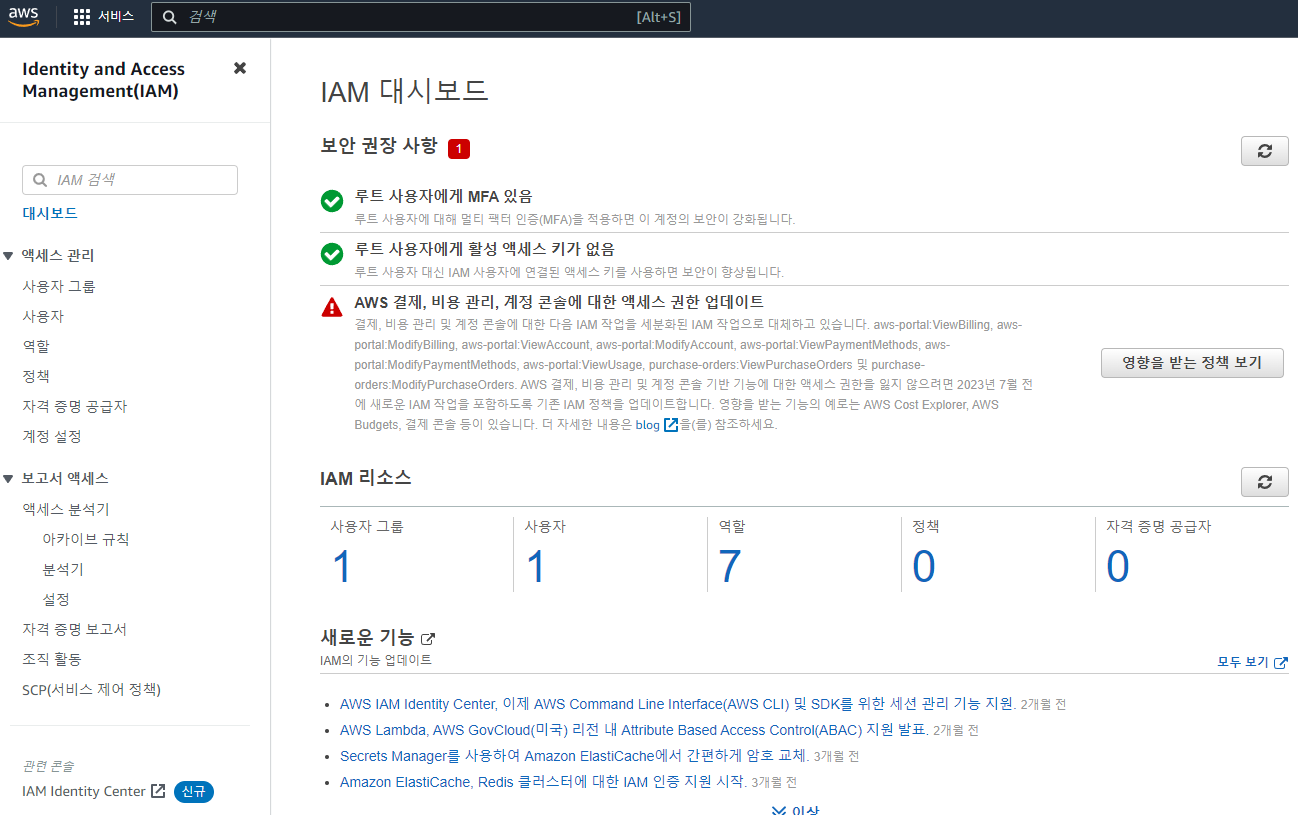Collapse the 액세스 관리 section arrow
This screenshot has height=815, width=1298.
click(8, 256)
